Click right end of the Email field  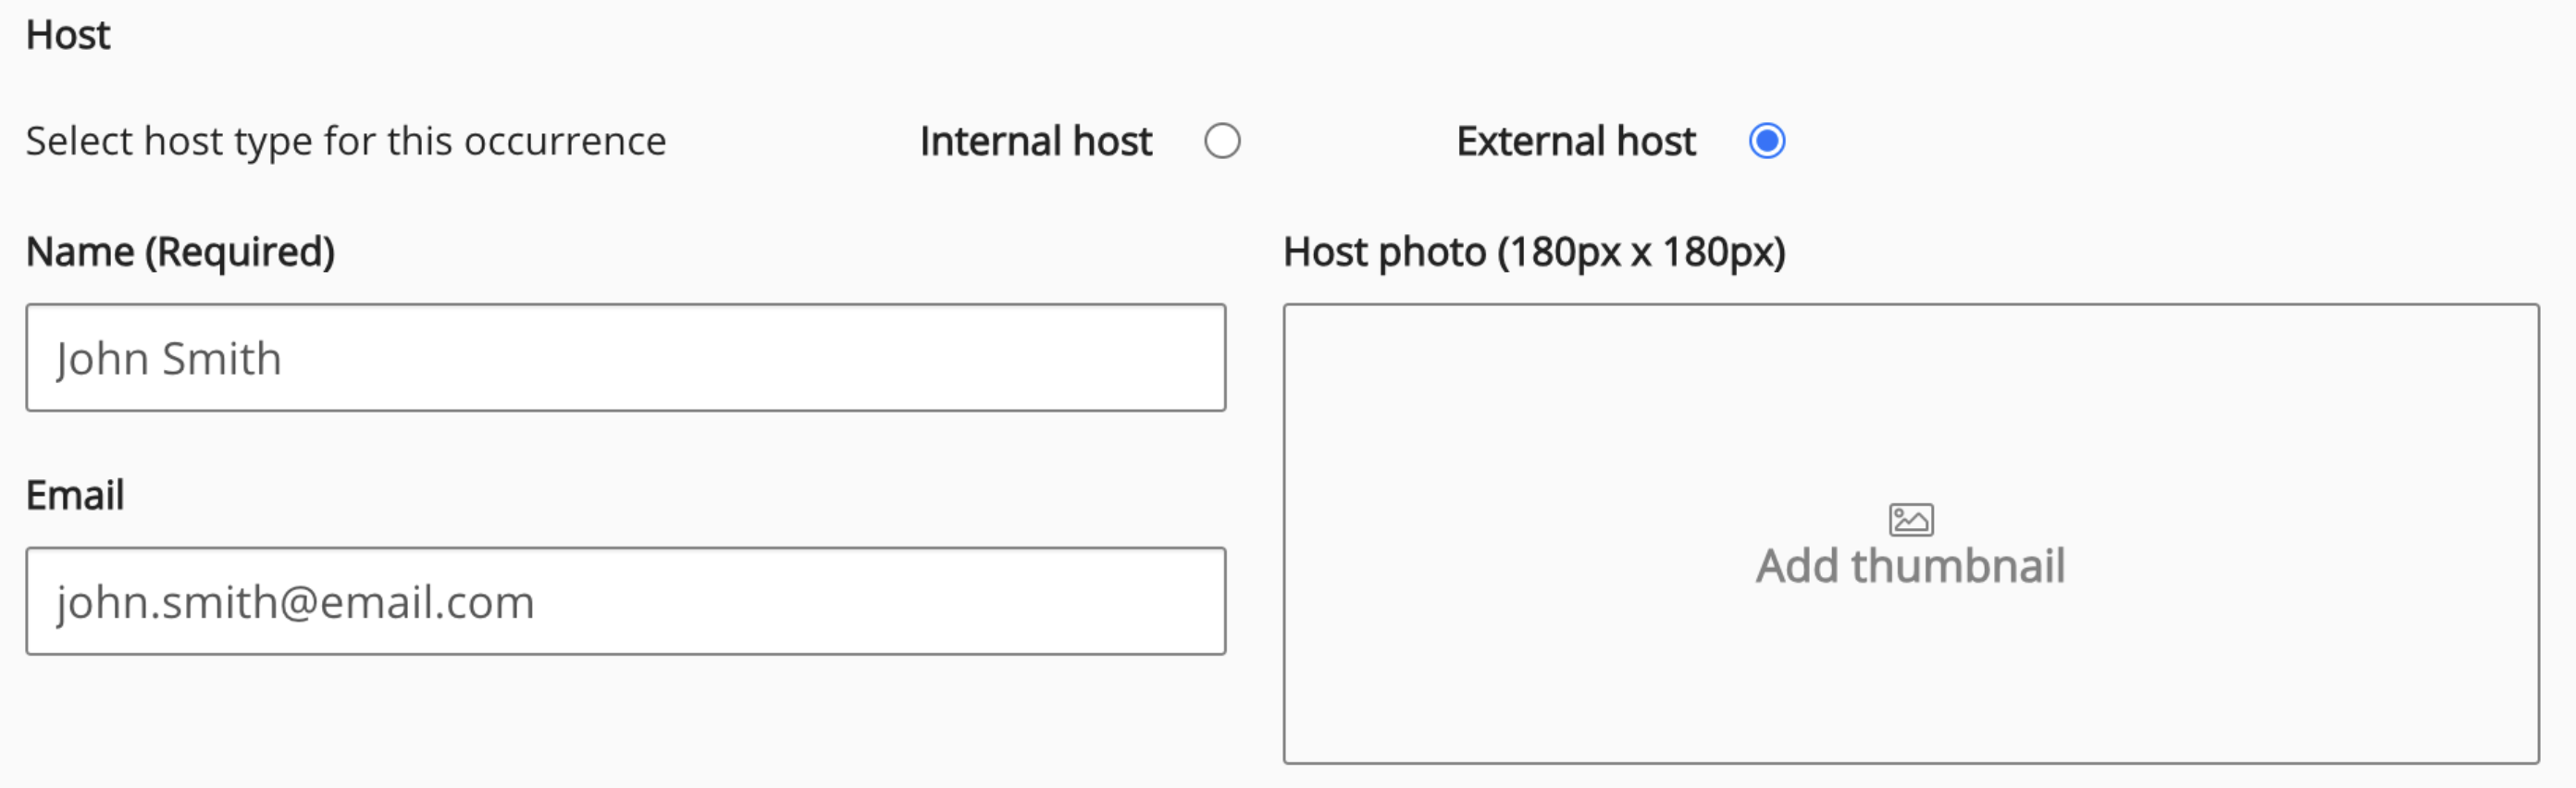(1180, 601)
